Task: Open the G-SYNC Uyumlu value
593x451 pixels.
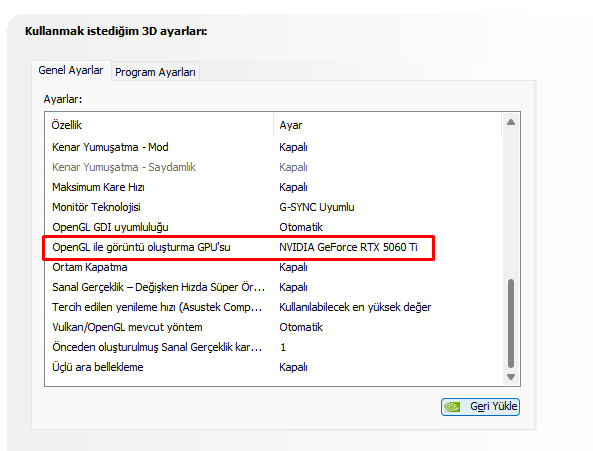Action: 317,207
